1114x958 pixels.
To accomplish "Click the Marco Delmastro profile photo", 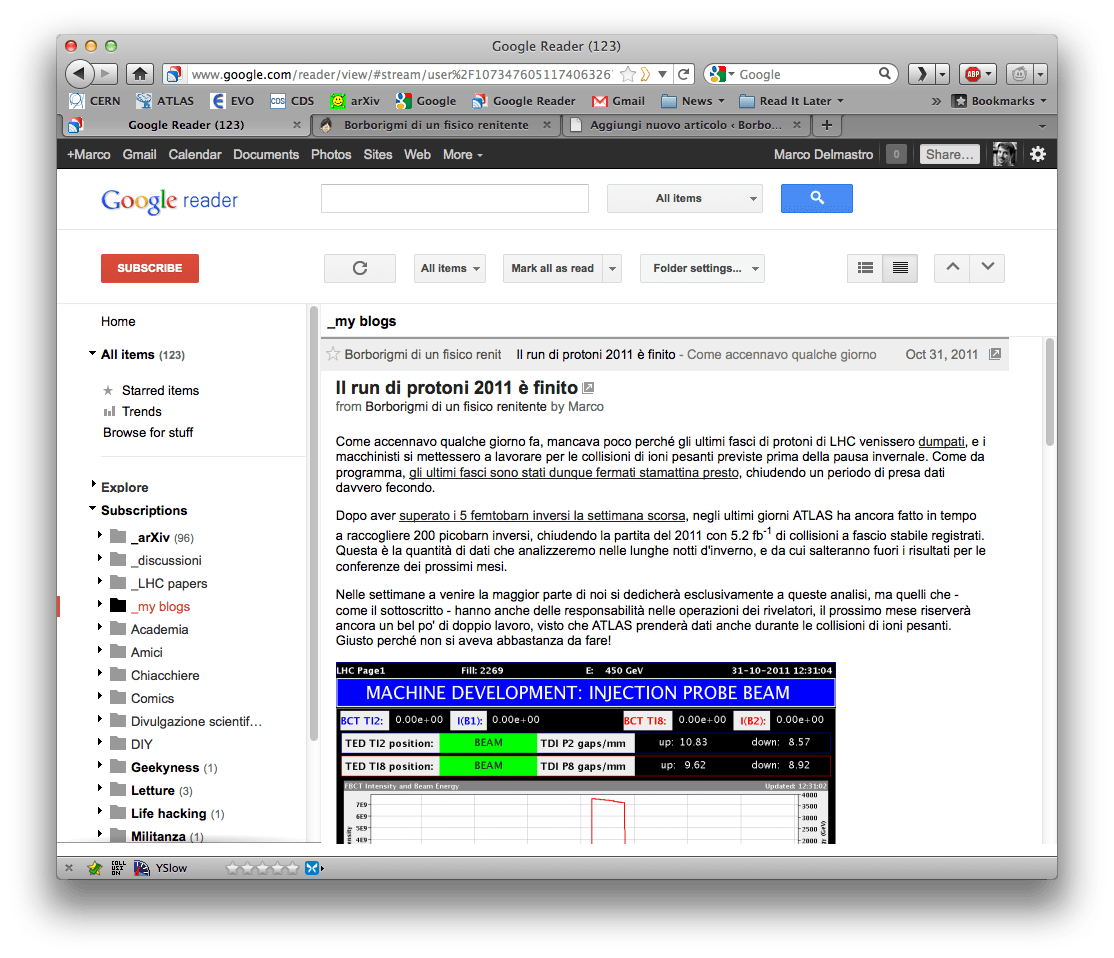I will click(x=1004, y=154).
